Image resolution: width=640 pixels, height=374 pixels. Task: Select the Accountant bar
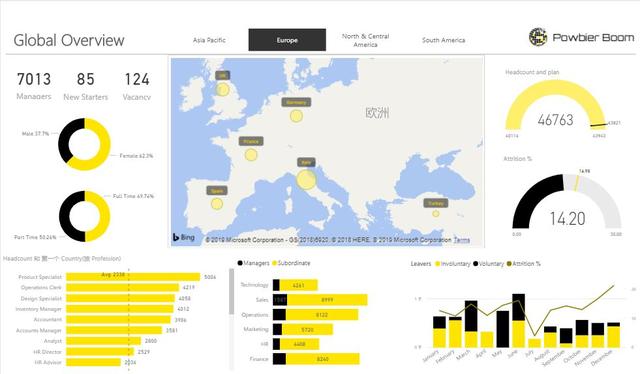click(x=118, y=319)
